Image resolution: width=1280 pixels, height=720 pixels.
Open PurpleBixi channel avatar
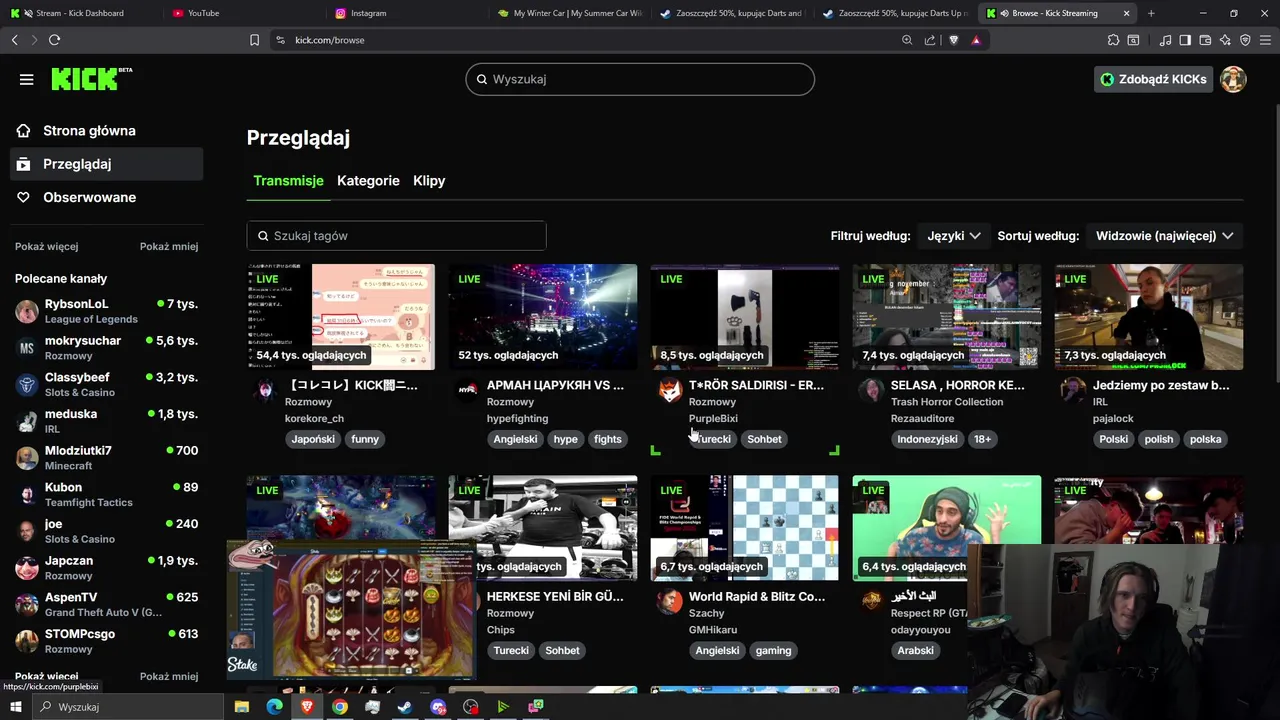click(x=670, y=391)
